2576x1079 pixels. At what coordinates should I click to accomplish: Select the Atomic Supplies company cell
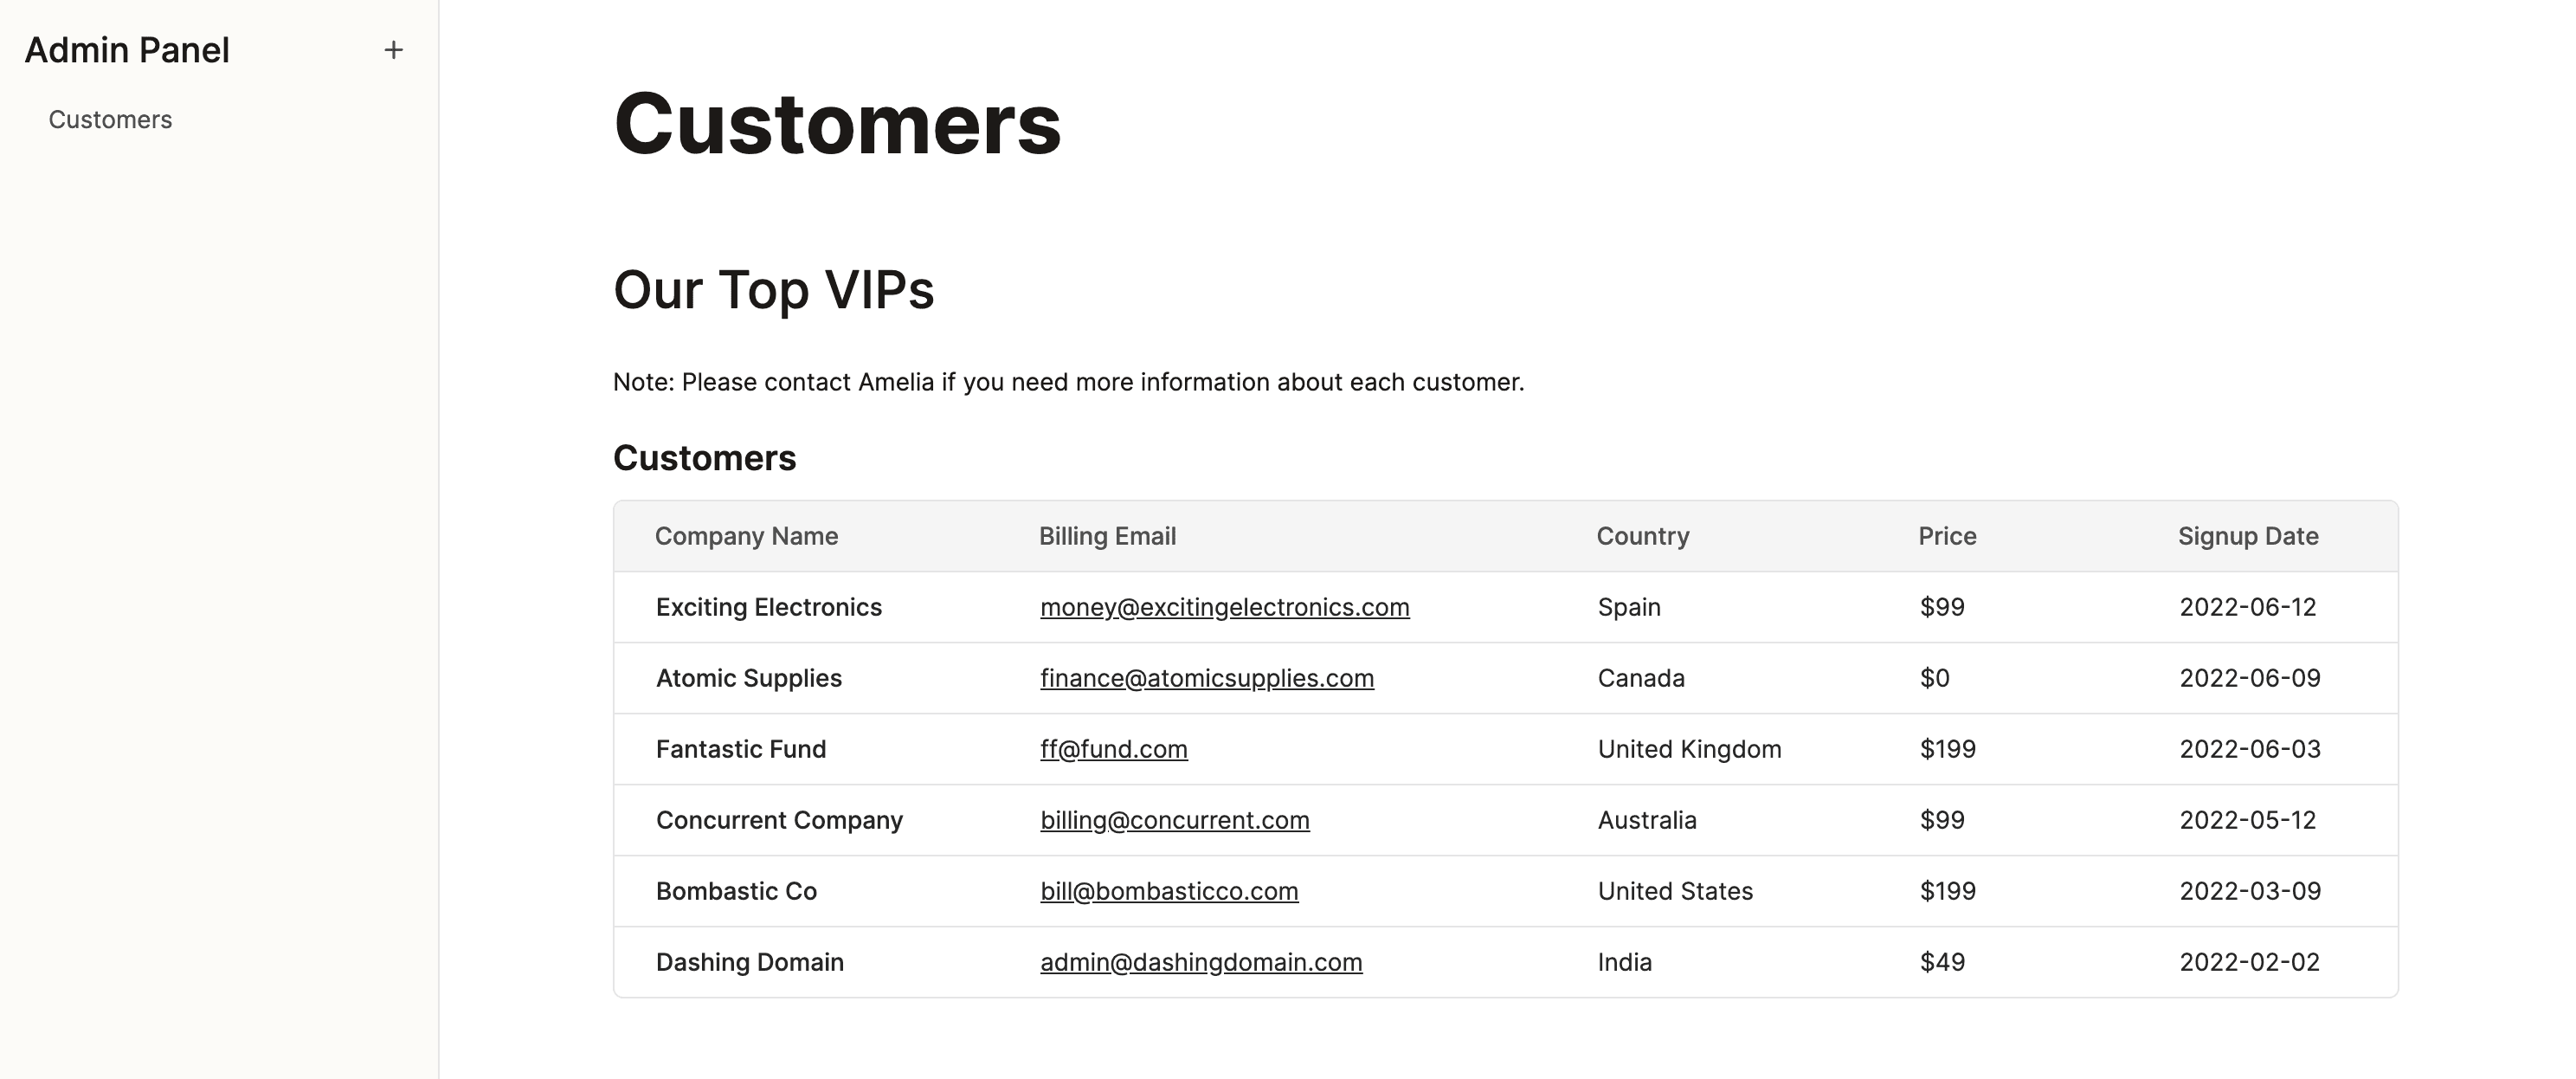click(748, 678)
